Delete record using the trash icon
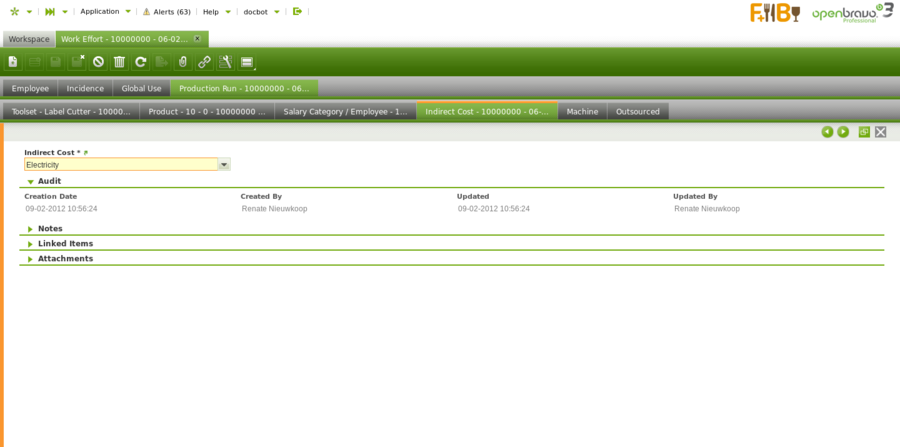Viewport: 900px width, 447px height. (x=119, y=62)
